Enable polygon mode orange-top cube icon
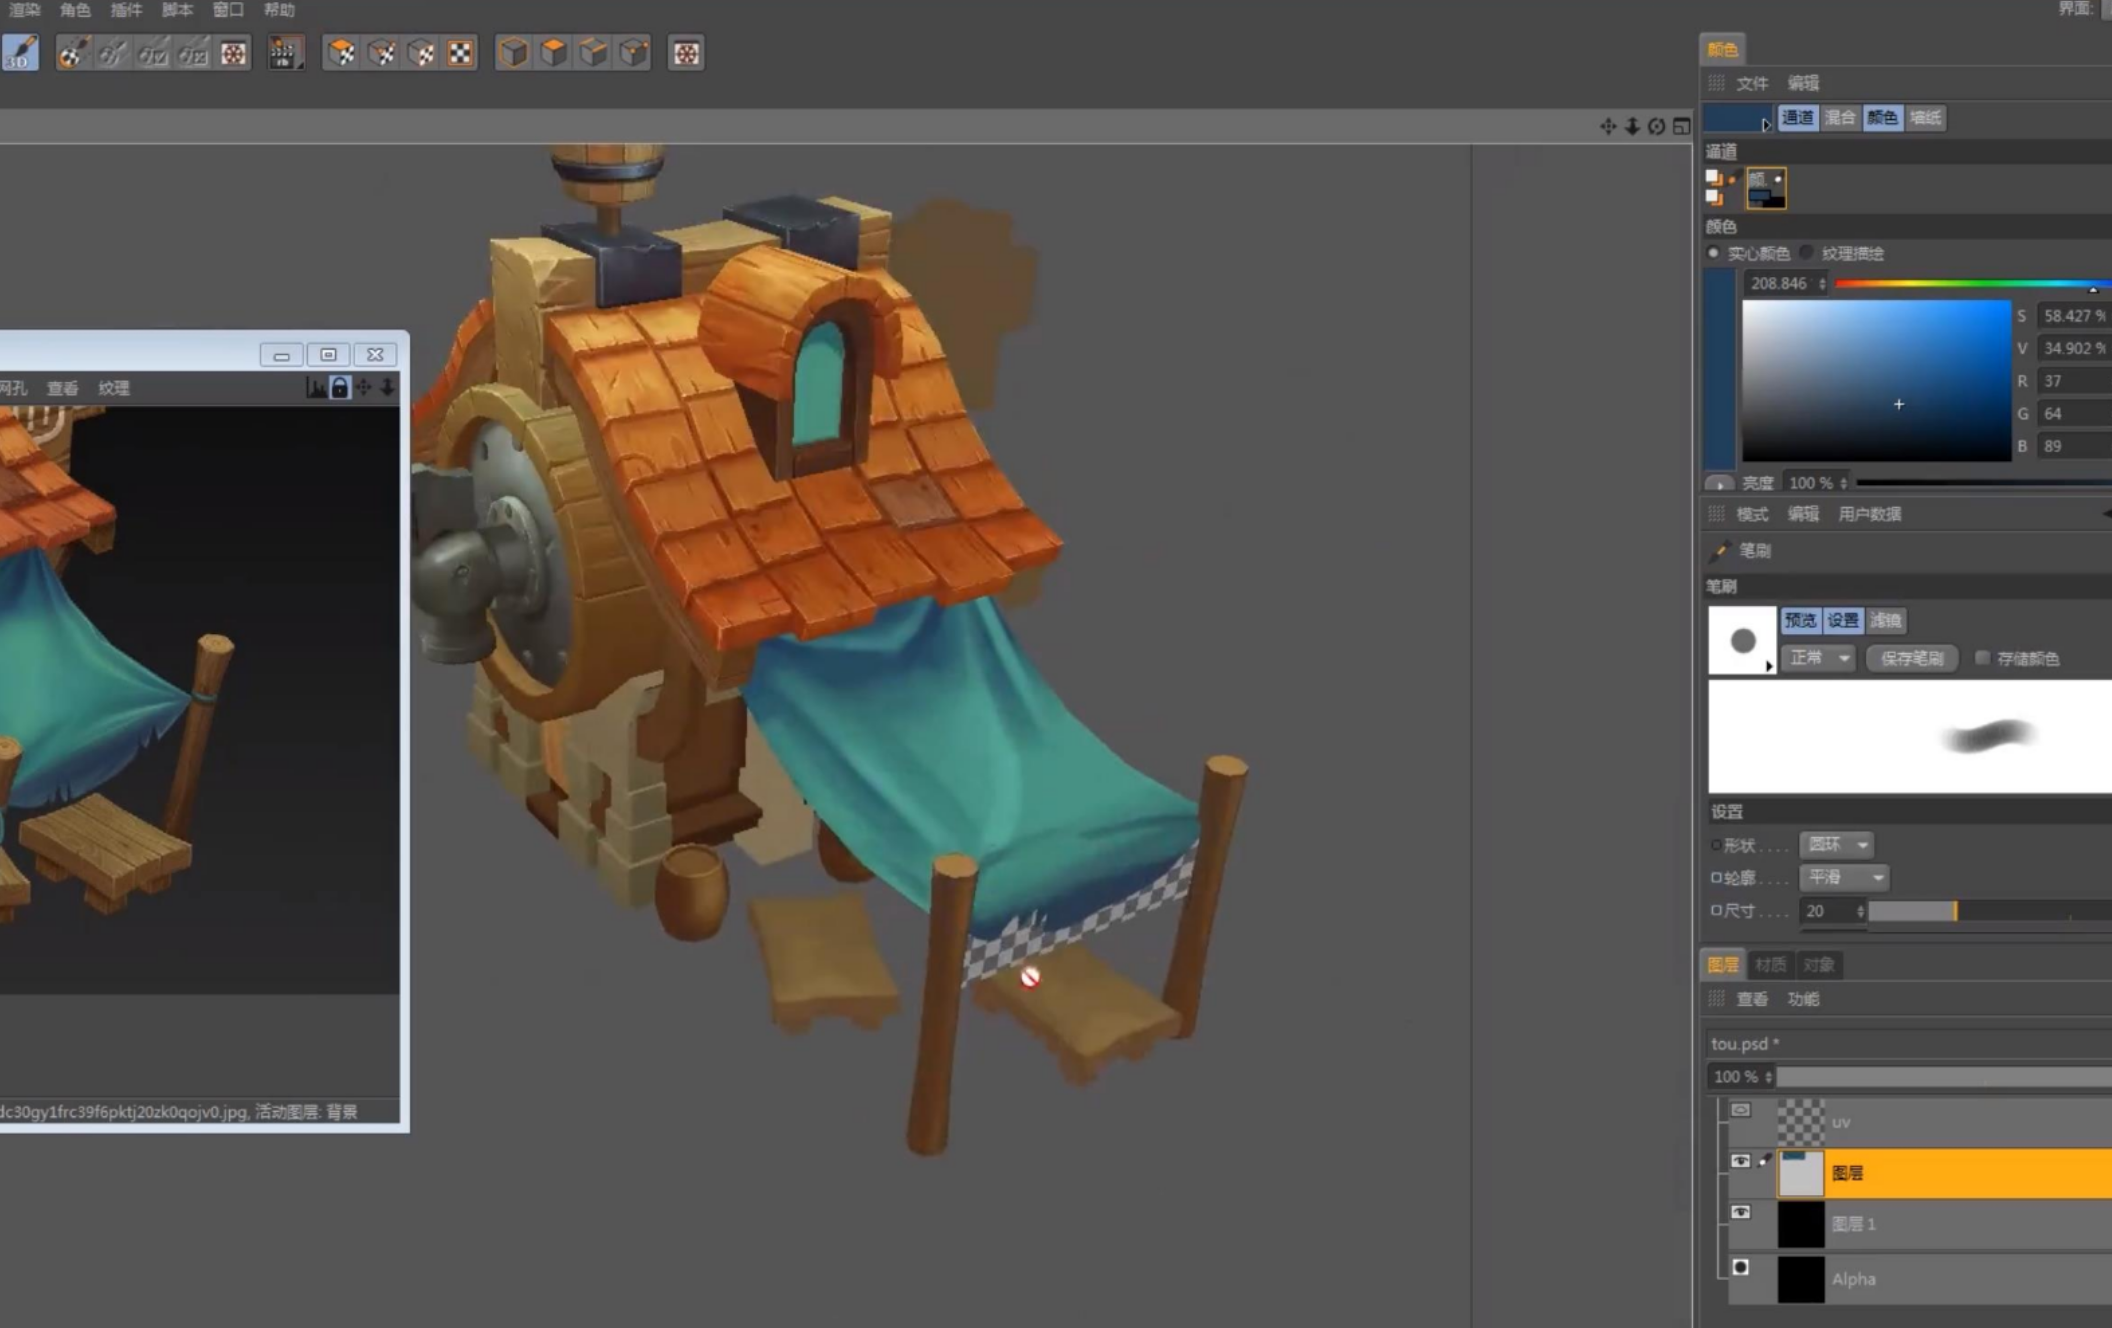Image resolution: width=2112 pixels, height=1328 pixels. pos(553,53)
